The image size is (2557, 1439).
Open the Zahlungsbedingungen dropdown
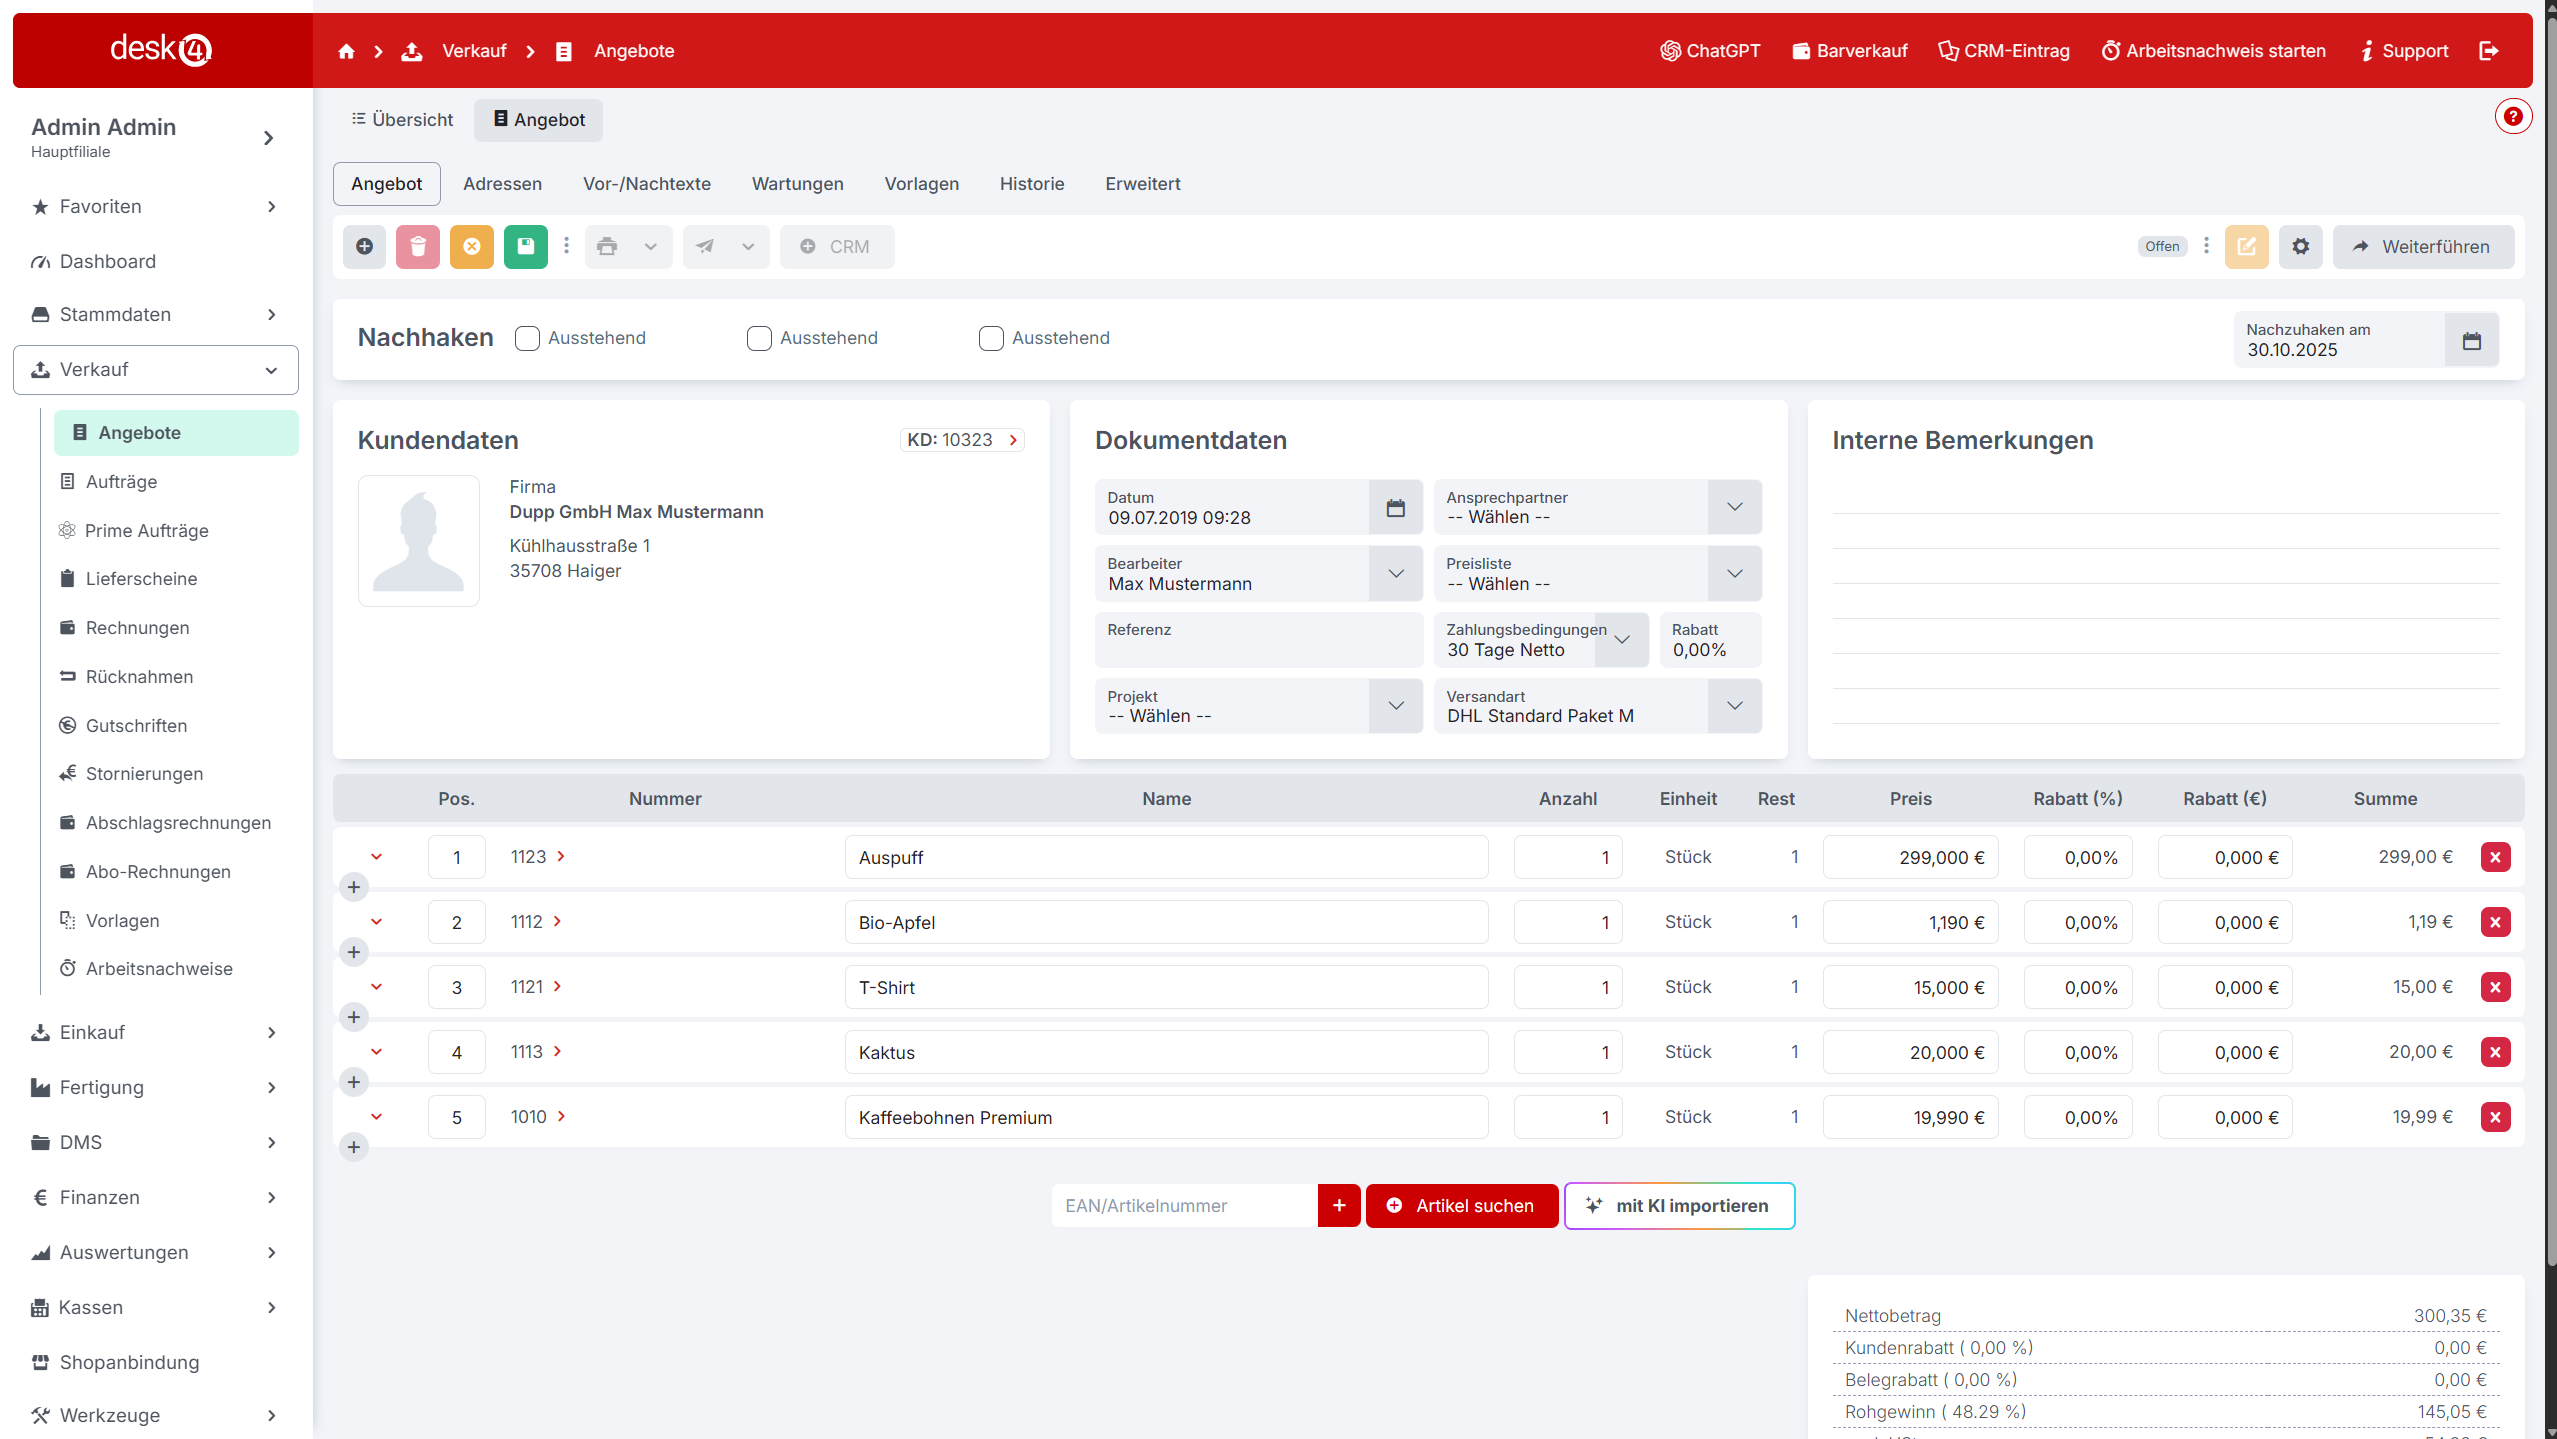(1622, 639)
